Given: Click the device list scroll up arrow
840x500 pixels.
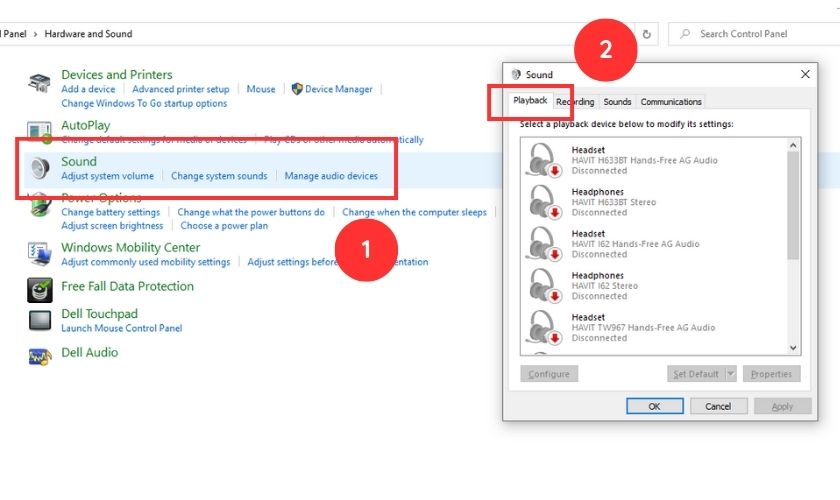Looking at the screenshot, I should (x=793, y=145).
